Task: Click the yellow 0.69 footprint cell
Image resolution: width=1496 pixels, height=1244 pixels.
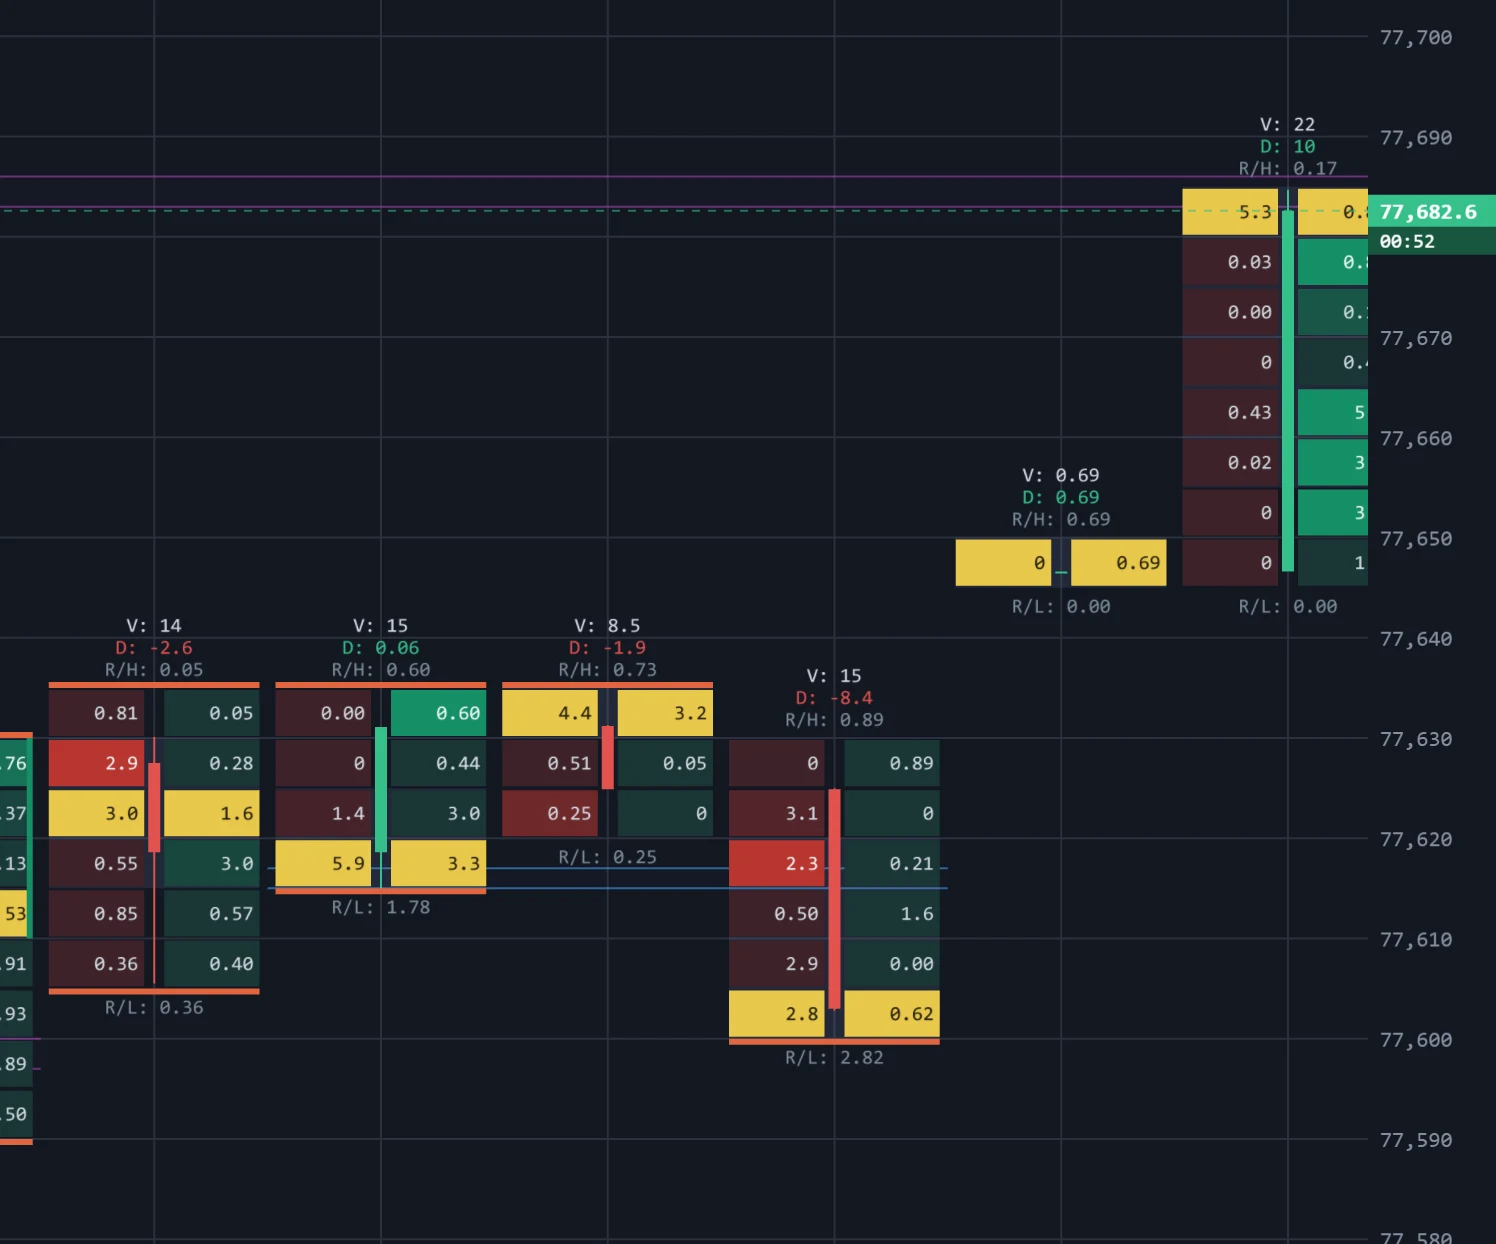Action: [x=1119, y=562]
